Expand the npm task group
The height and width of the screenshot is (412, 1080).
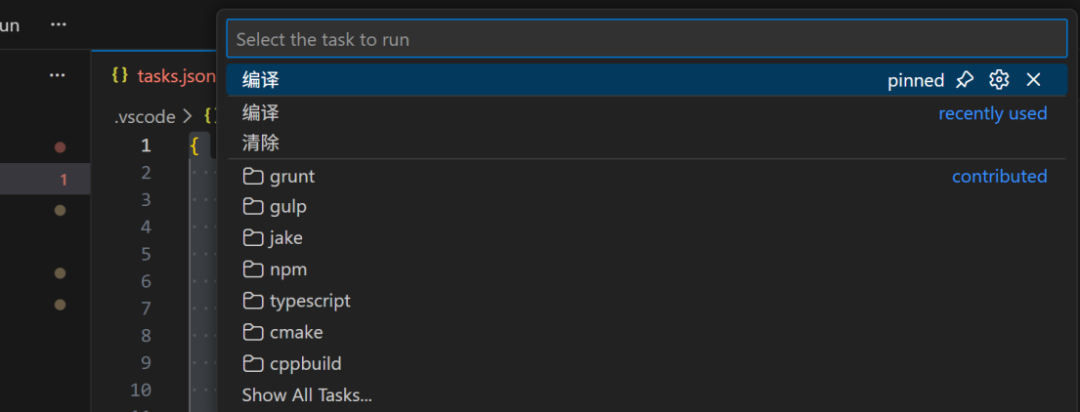[x=646, y=269]
